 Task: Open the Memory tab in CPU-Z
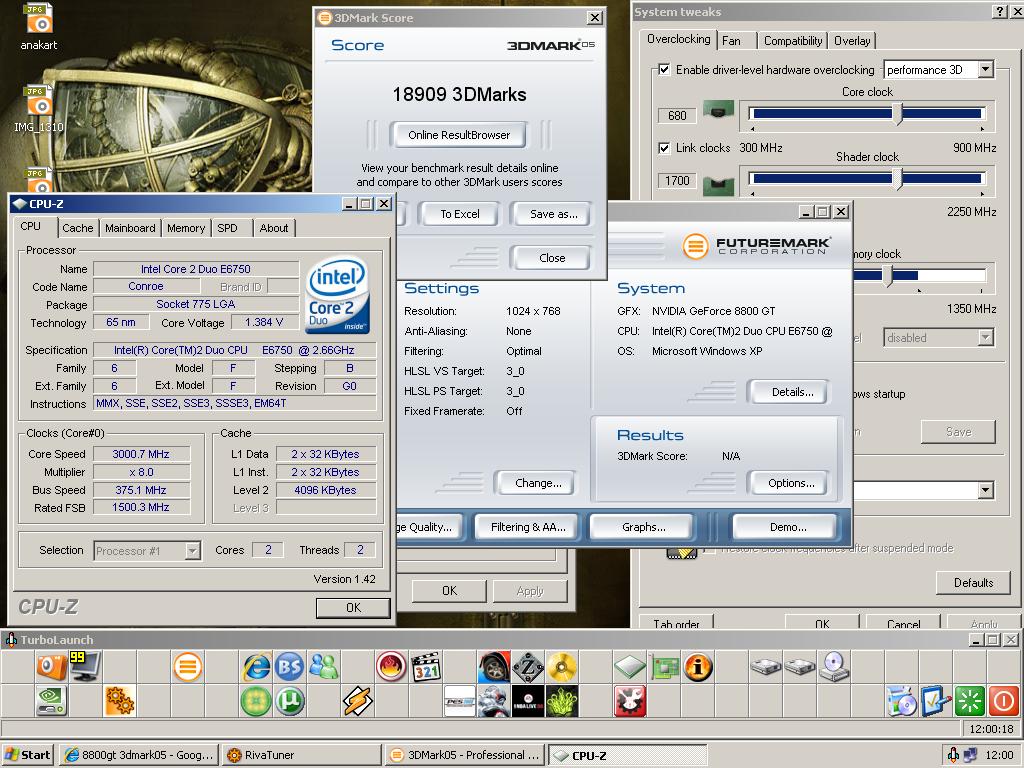[186, 228]
